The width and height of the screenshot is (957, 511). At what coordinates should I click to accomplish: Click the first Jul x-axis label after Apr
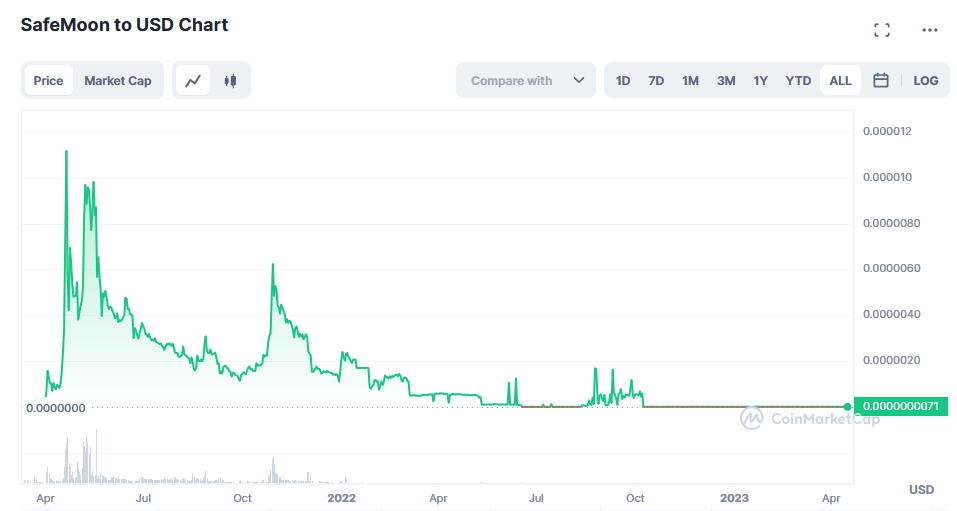point(143,498)
